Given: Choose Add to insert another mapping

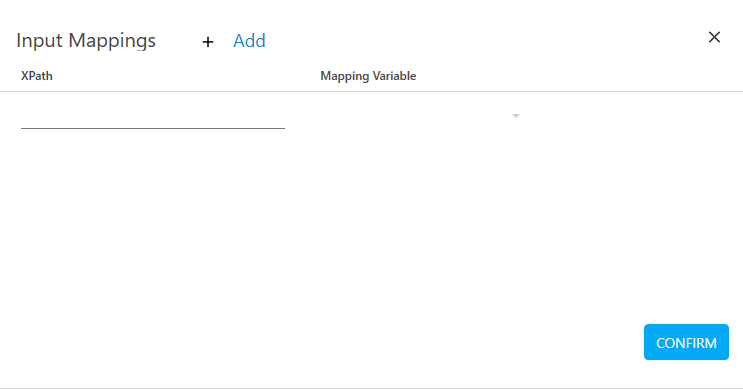Looking at the screenshot, I should pyautogui.click(x=249, y=41).
